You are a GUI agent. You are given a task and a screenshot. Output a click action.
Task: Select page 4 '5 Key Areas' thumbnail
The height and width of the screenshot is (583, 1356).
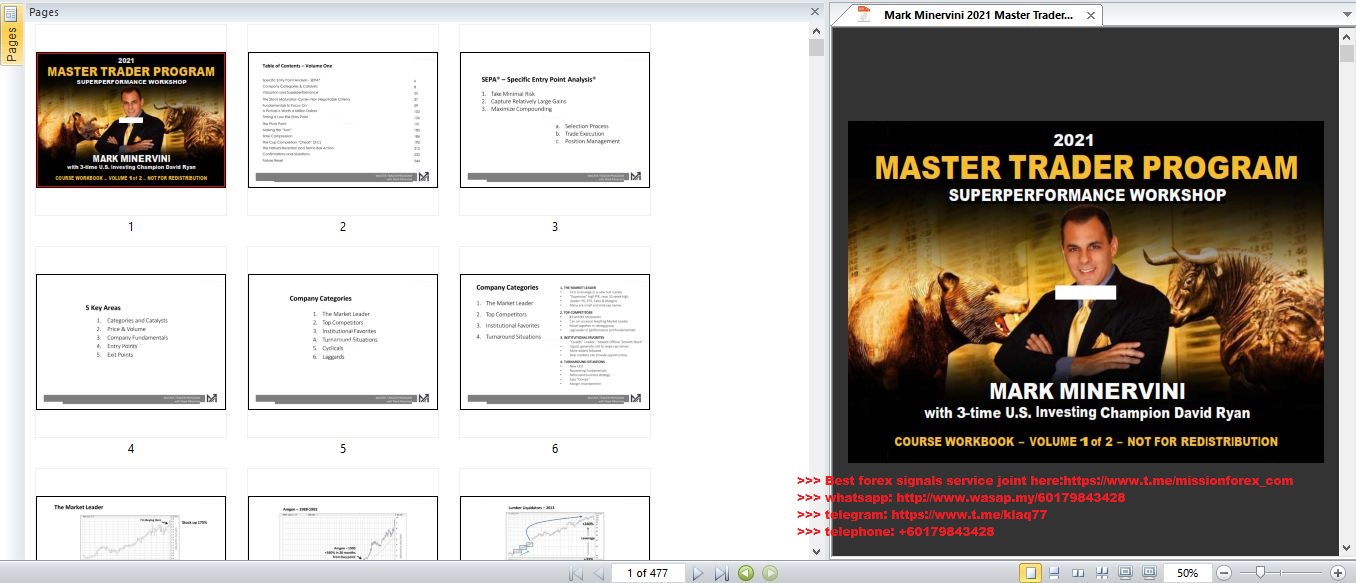(131, 342)
